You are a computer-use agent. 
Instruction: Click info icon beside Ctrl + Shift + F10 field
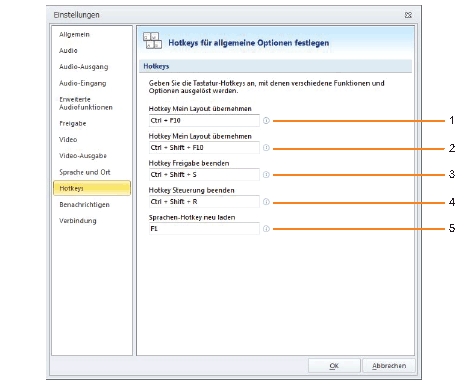point(266,148)
